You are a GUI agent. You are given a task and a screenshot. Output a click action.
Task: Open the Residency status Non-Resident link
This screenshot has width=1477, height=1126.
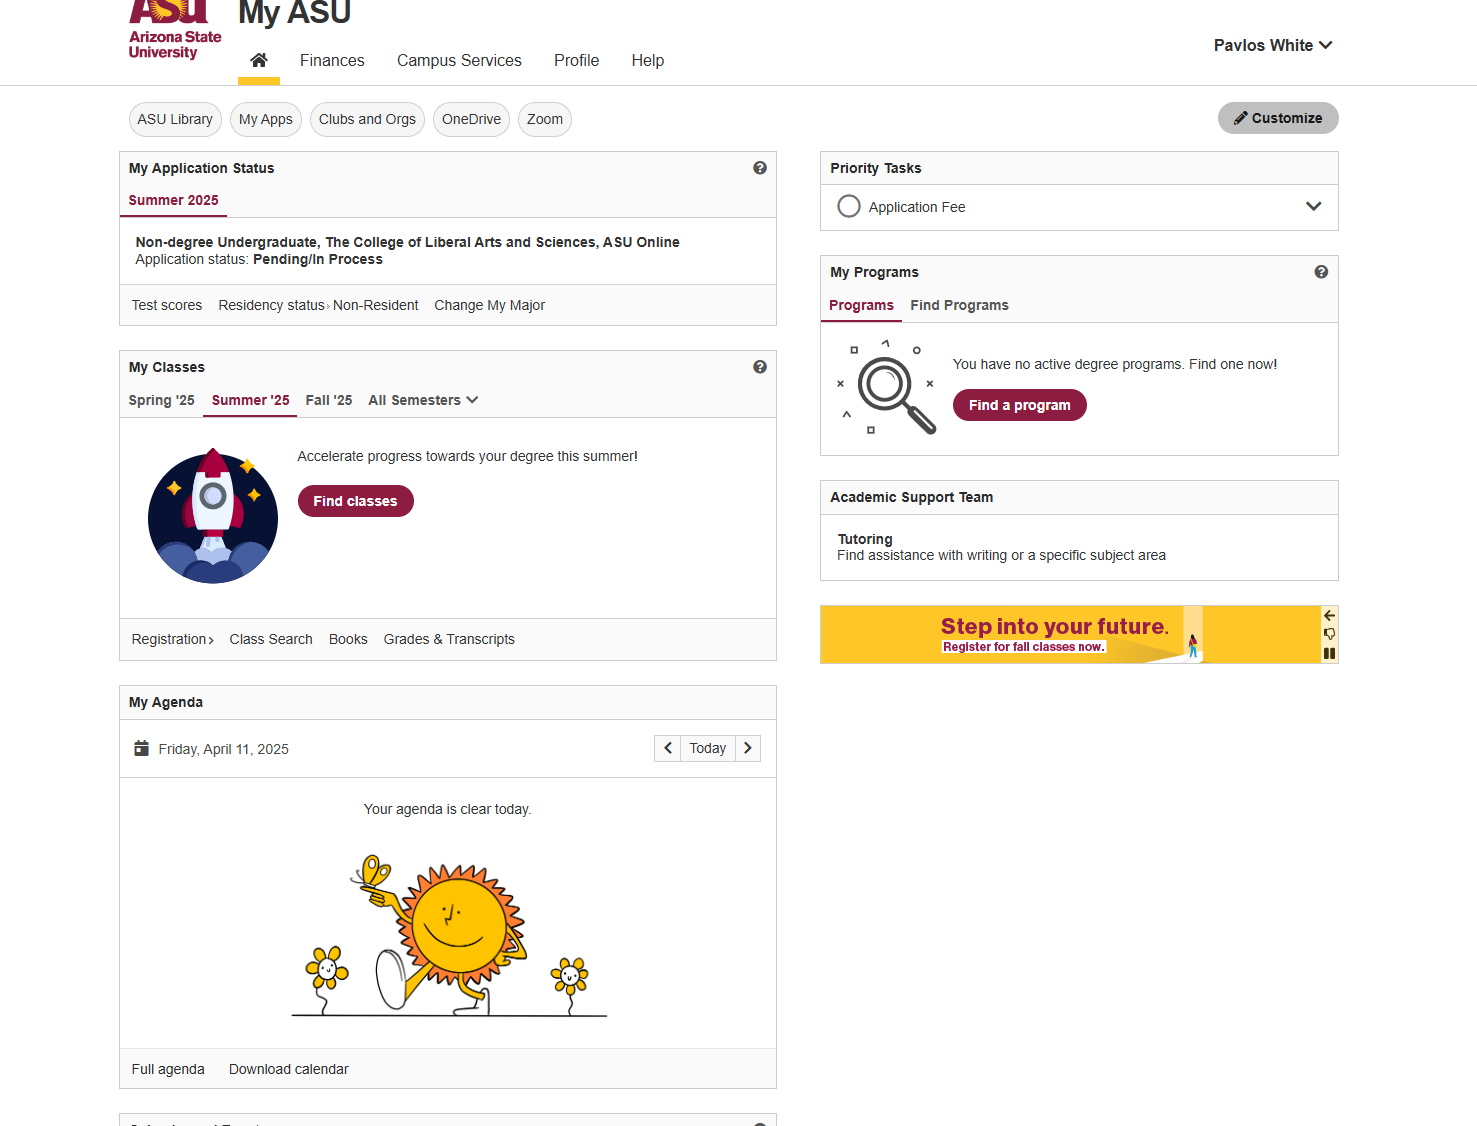coord(318,305)
